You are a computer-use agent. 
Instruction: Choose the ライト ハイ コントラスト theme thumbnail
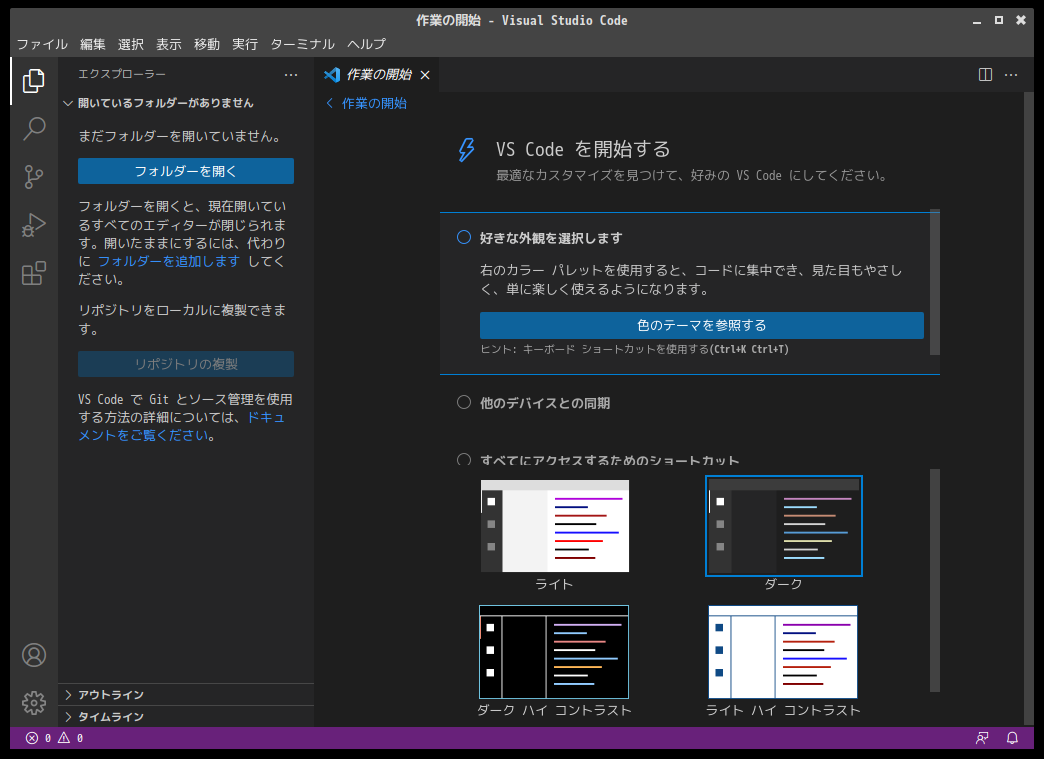click(783, 652)
